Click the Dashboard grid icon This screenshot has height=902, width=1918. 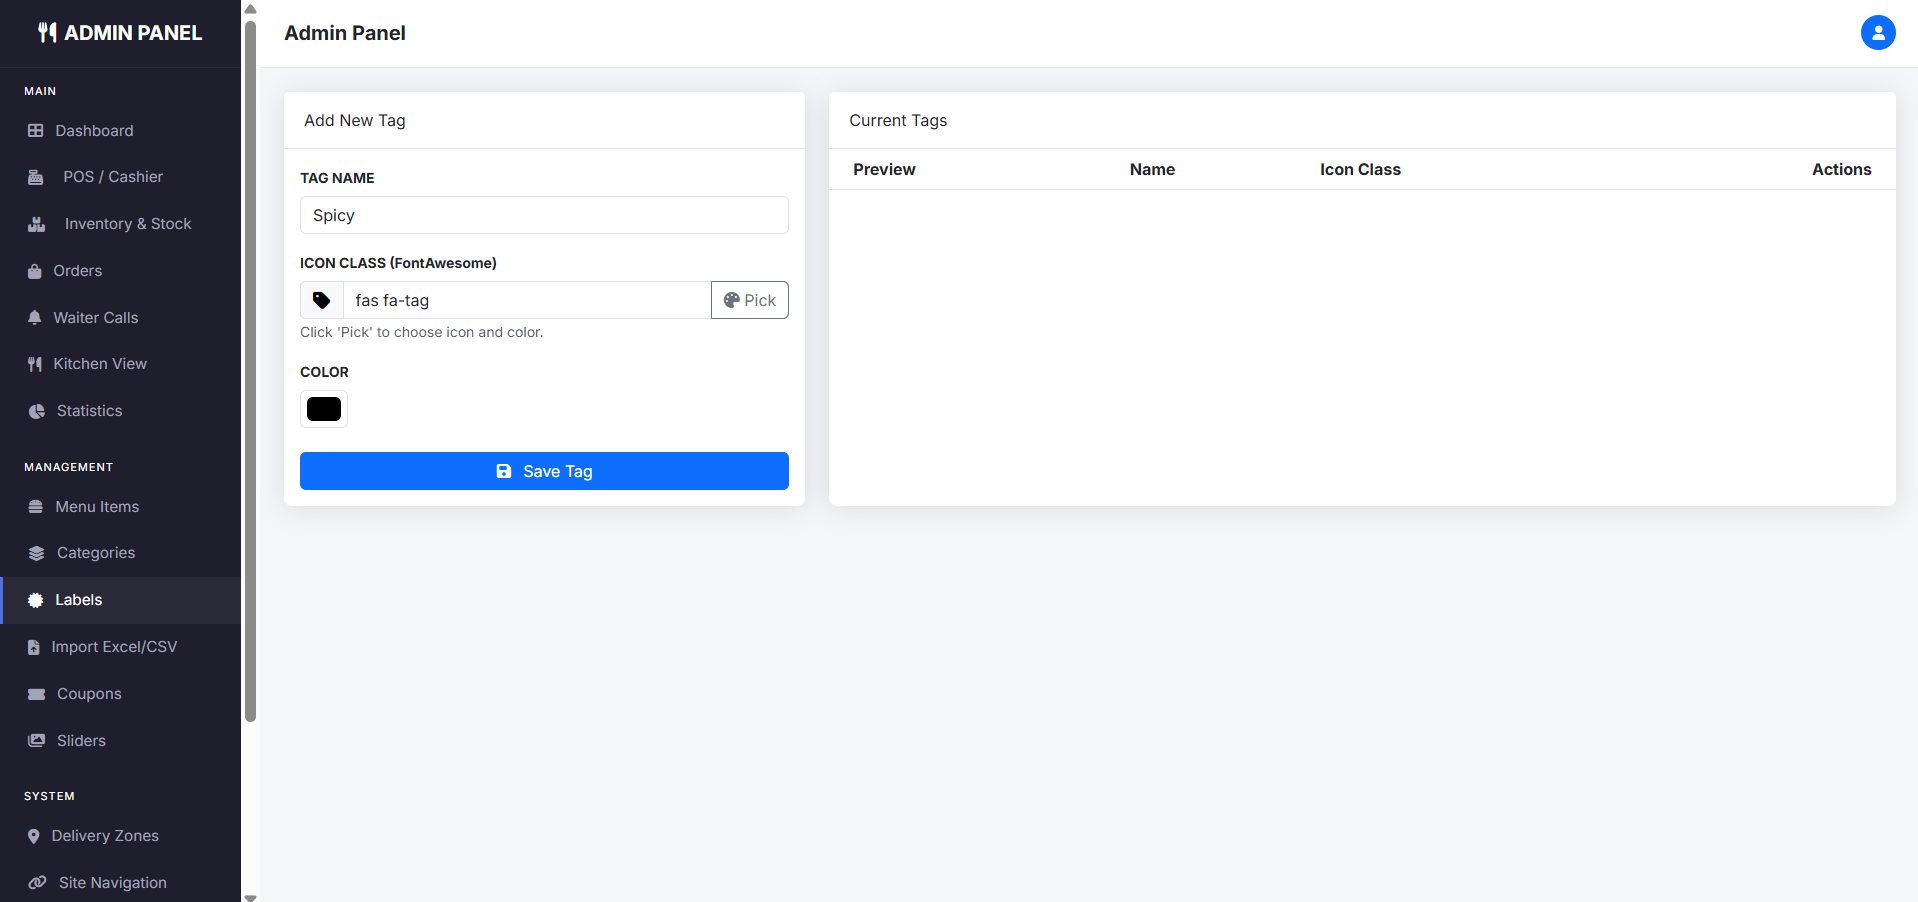(36, 131)
